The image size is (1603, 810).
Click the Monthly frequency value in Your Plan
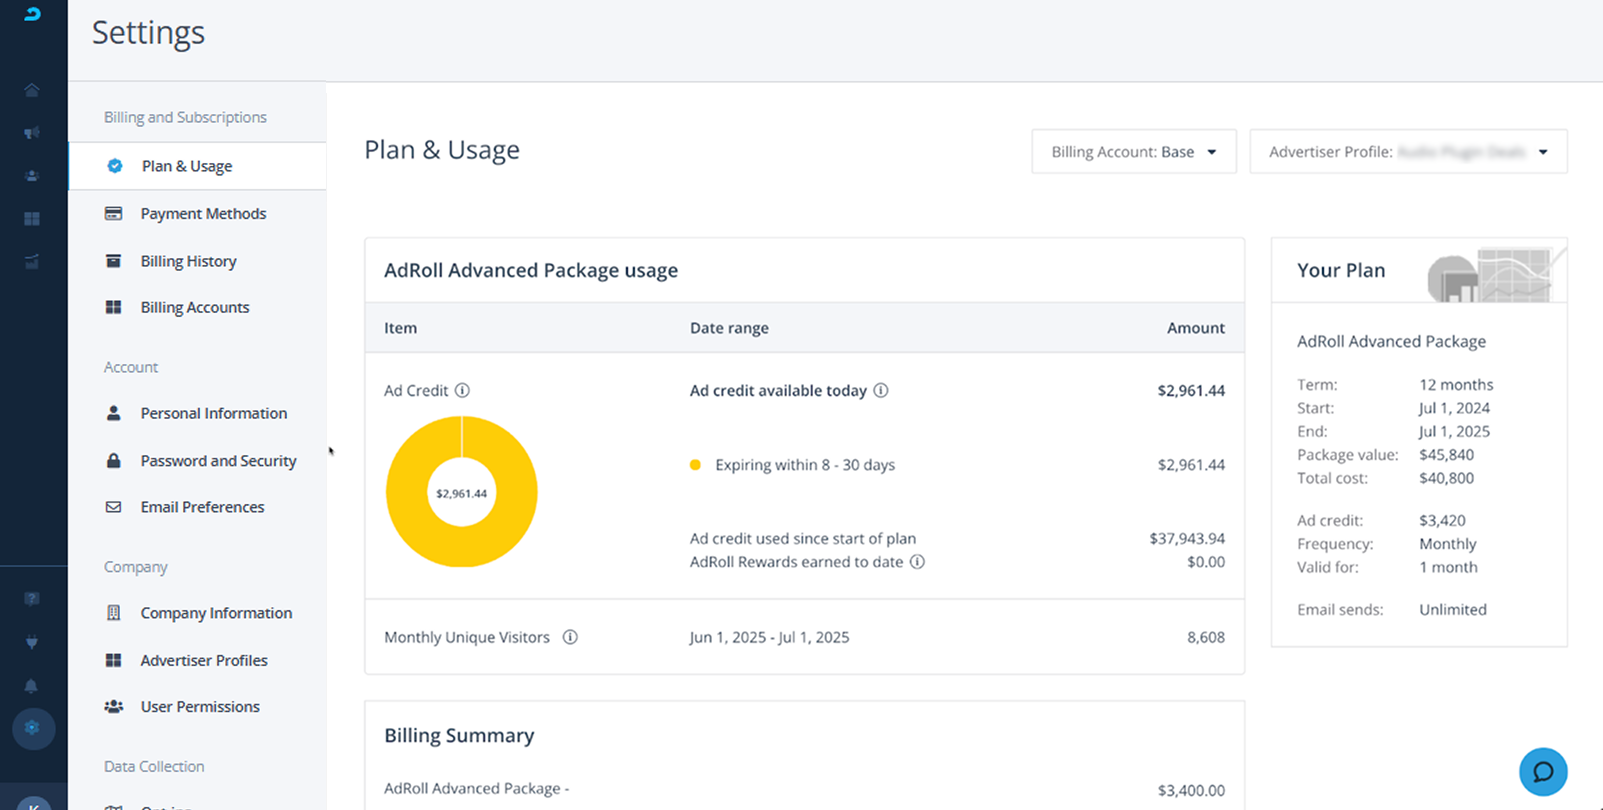click(x=1448, y=544)
